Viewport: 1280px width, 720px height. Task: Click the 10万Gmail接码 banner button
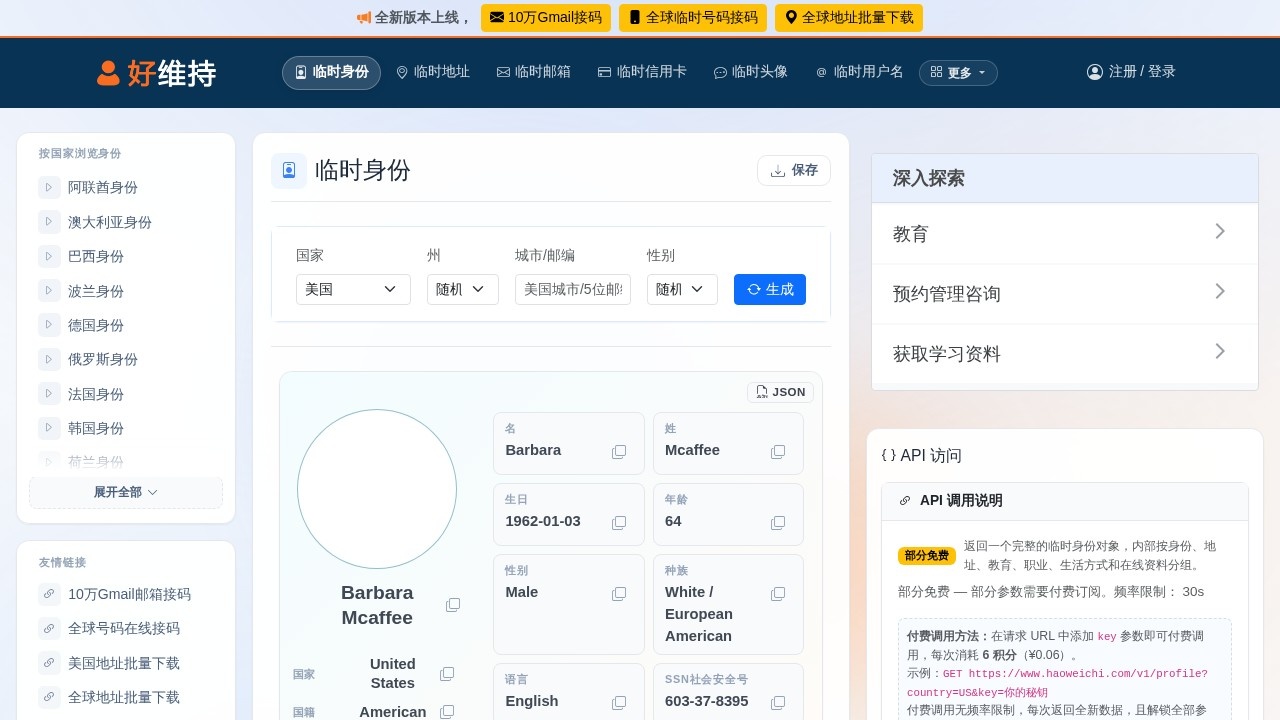546,18
